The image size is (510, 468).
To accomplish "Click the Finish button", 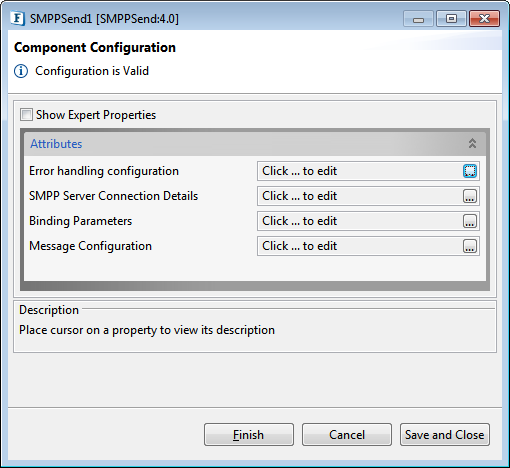I will pos(249,434).
